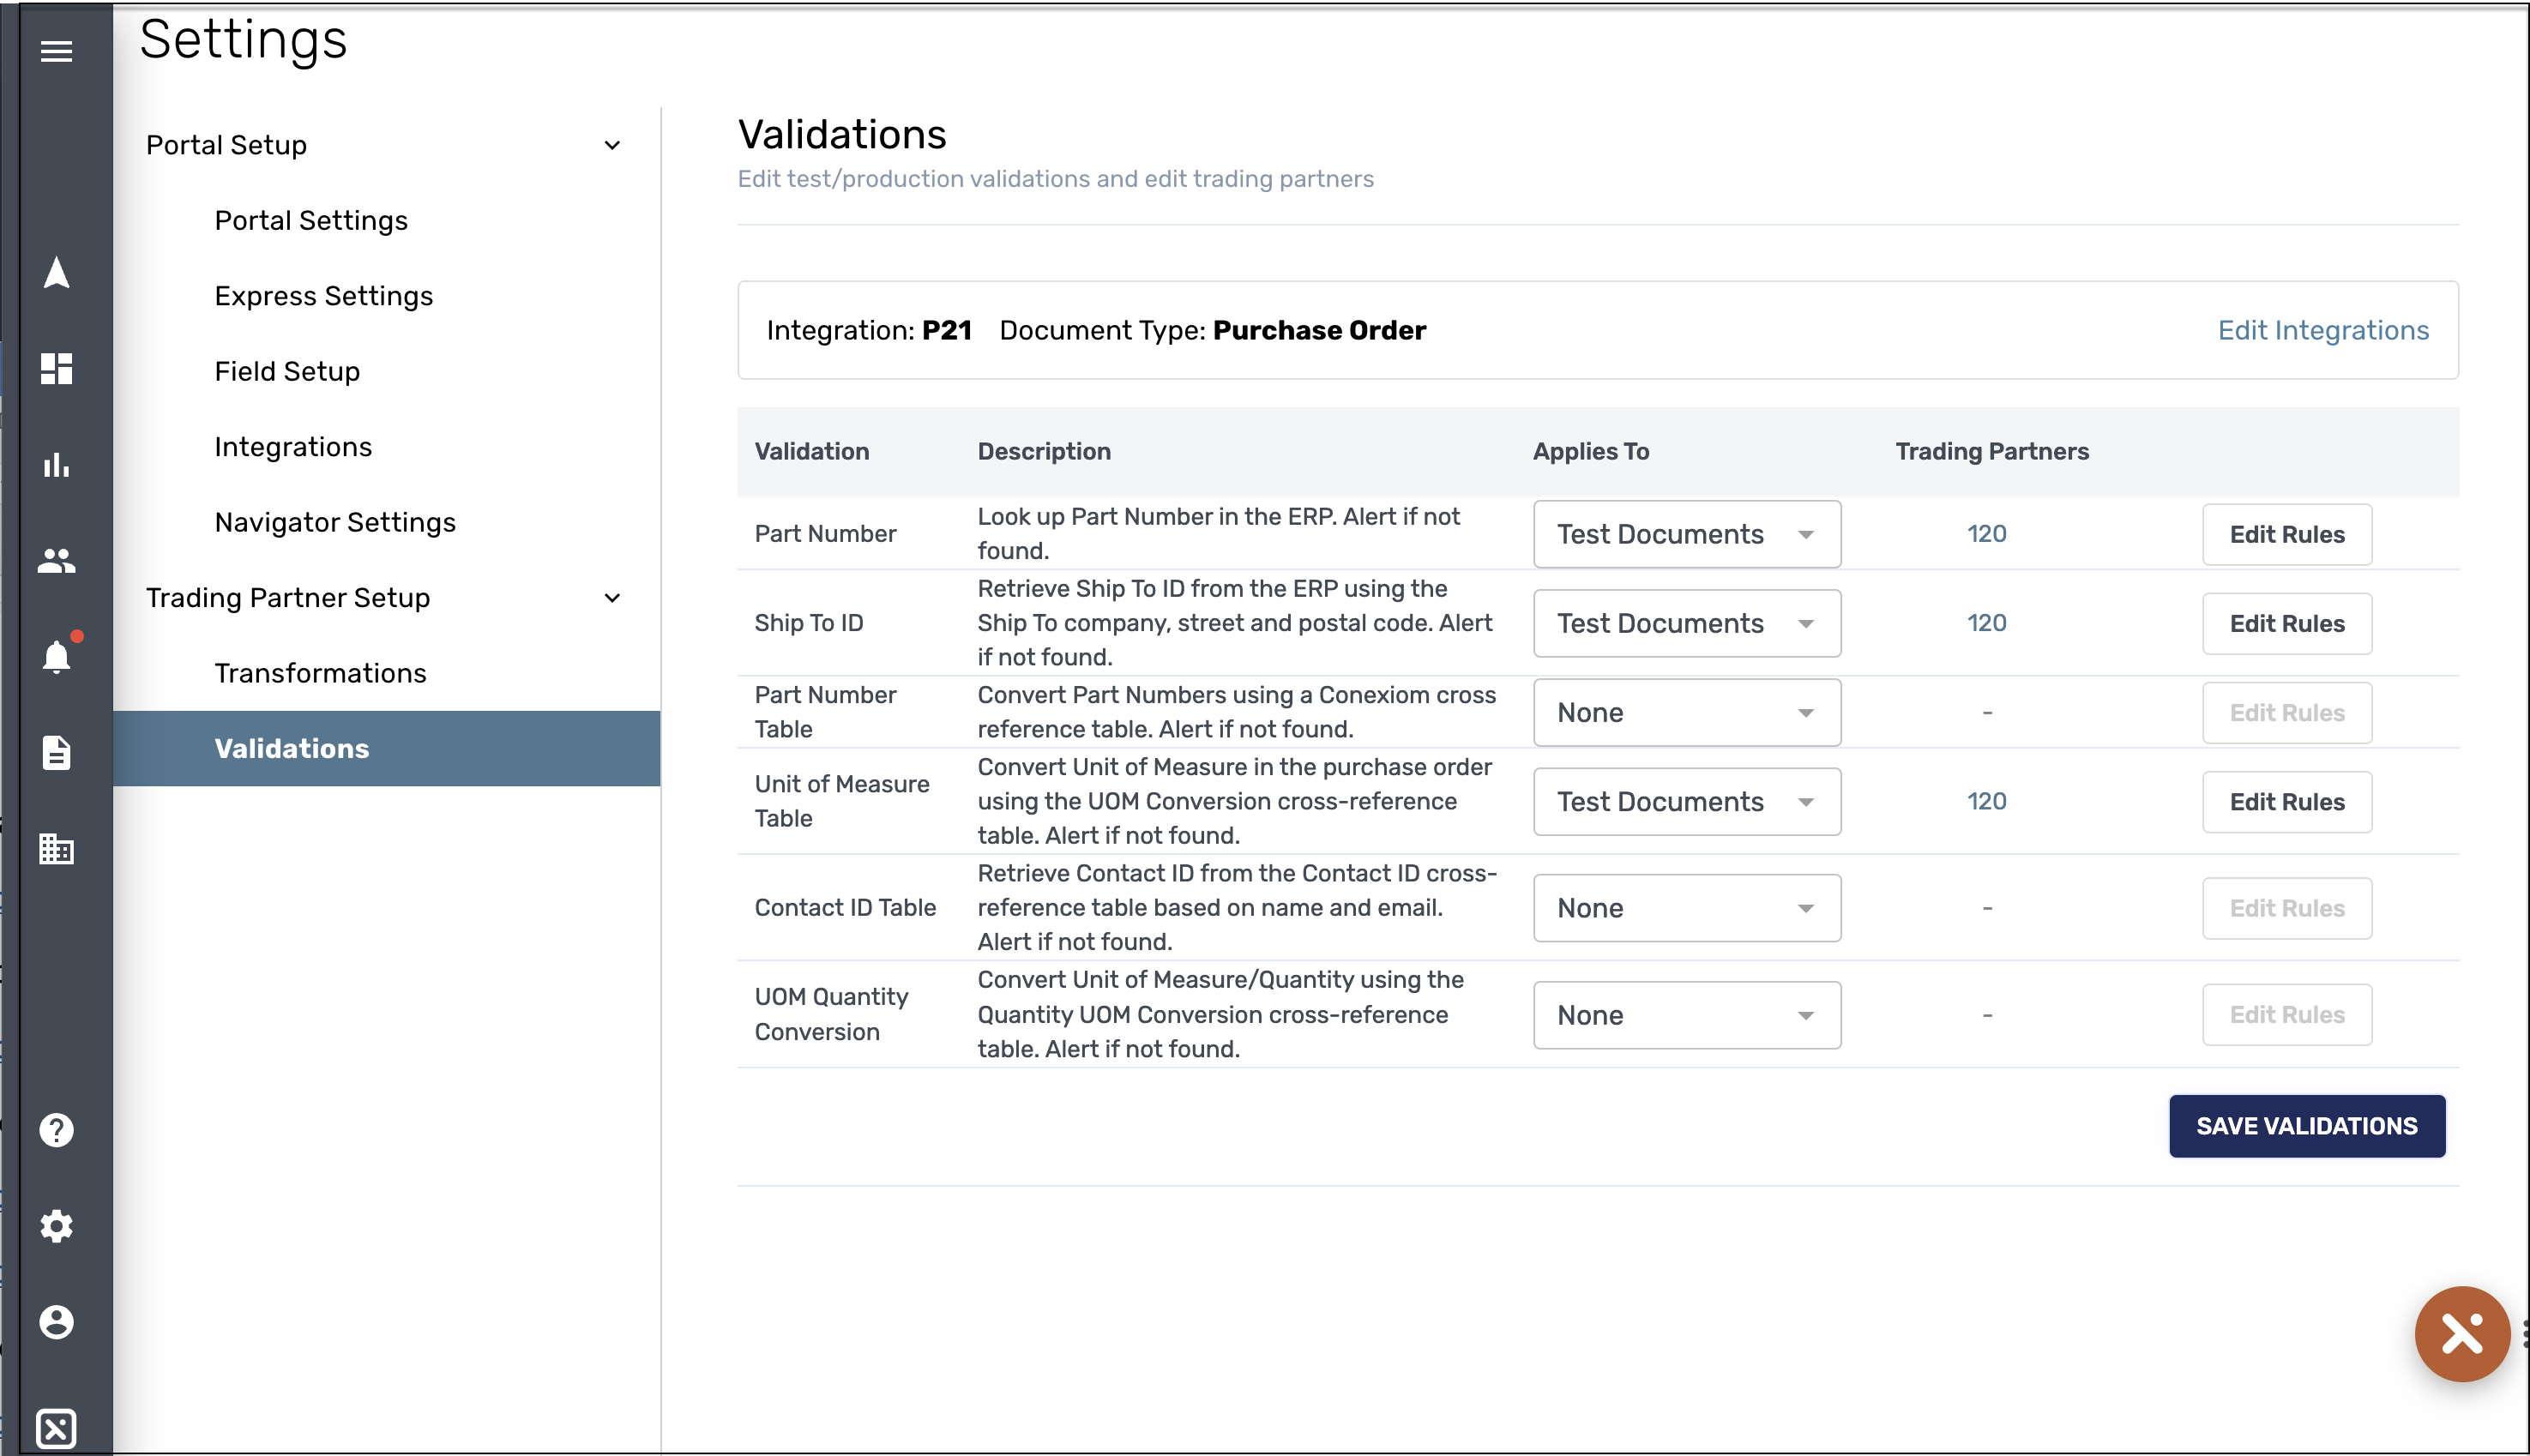The width and height of the screenshot is (2530, 1456).
Task: Click the documents page icon
Action: [x=56, y=753]
